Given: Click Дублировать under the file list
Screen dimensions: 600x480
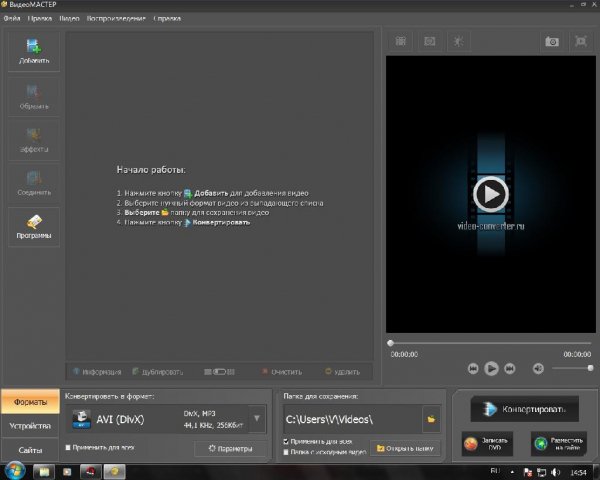Looking at the screenshot, I should point(158,372).
